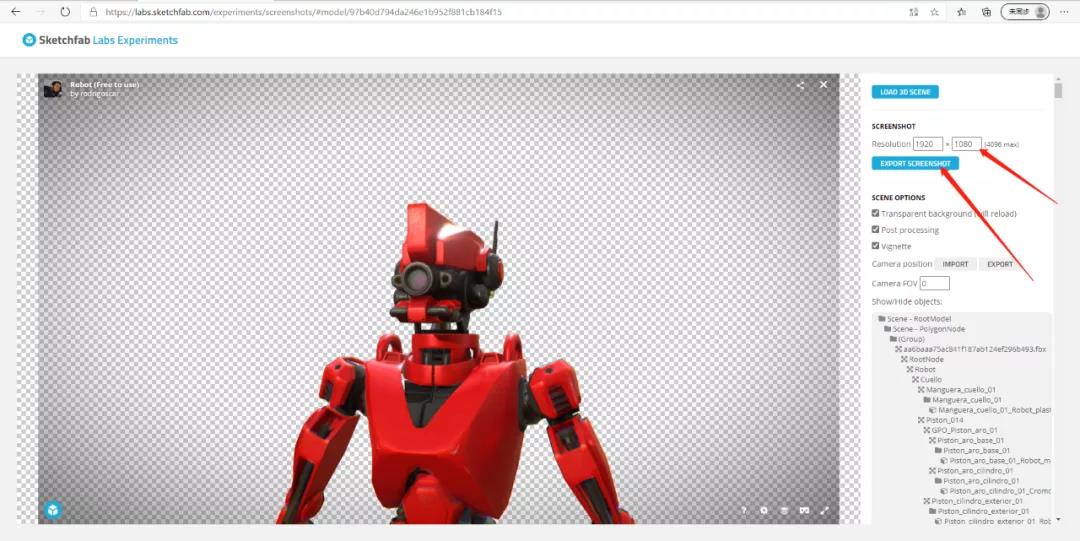Enable VR mode with the goggles icon
Screen dimensions: 1080x541
coord(804,511)
